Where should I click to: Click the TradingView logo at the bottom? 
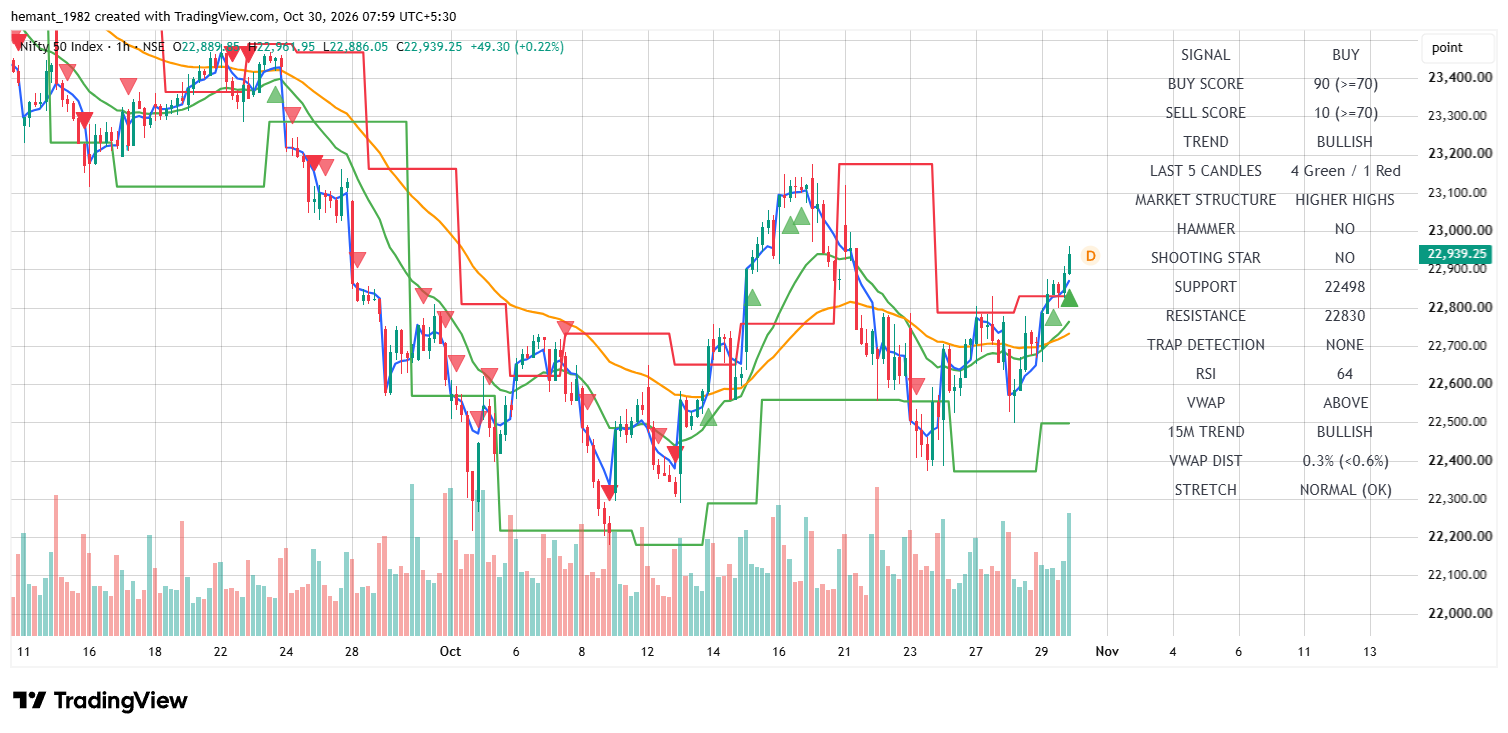100,700
